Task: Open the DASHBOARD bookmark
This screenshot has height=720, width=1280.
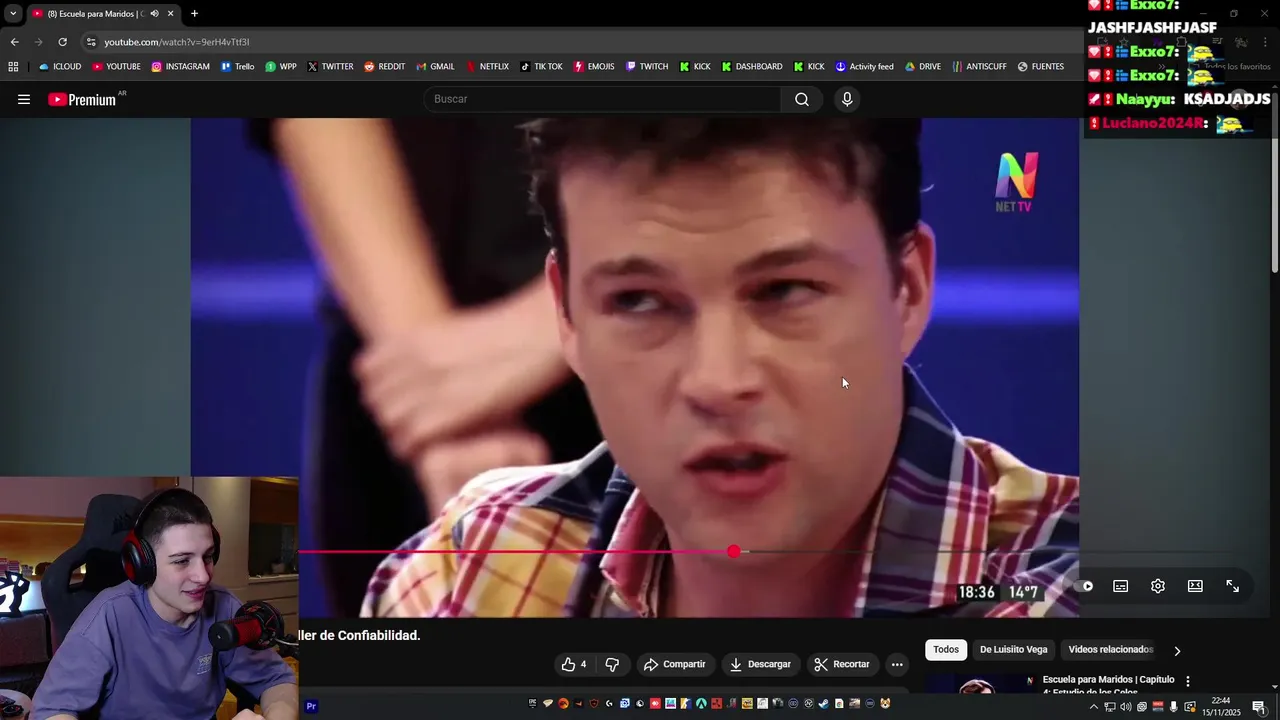Action: [x=752, y=67]
